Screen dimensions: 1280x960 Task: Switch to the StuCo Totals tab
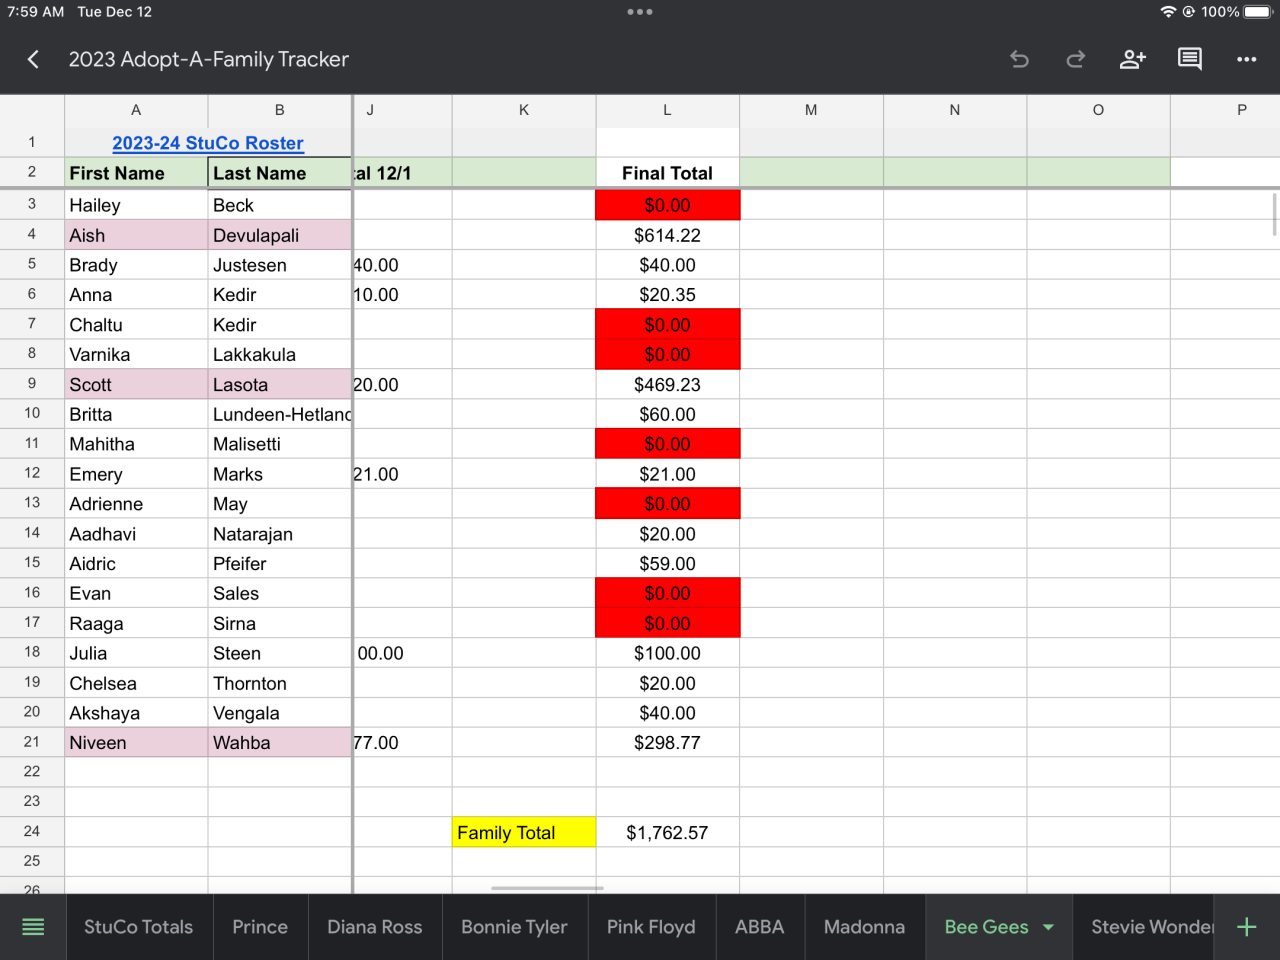[138, 927]
